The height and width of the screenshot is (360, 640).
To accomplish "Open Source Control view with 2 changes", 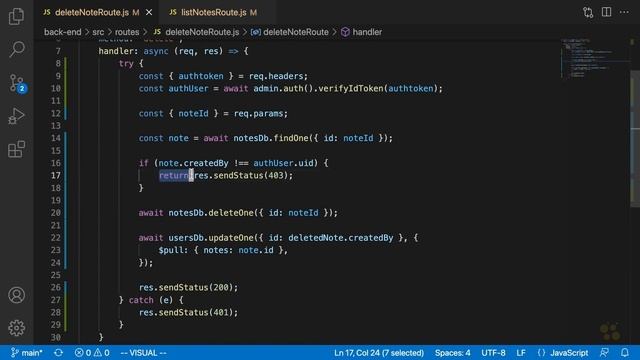I will coord(17,83).
